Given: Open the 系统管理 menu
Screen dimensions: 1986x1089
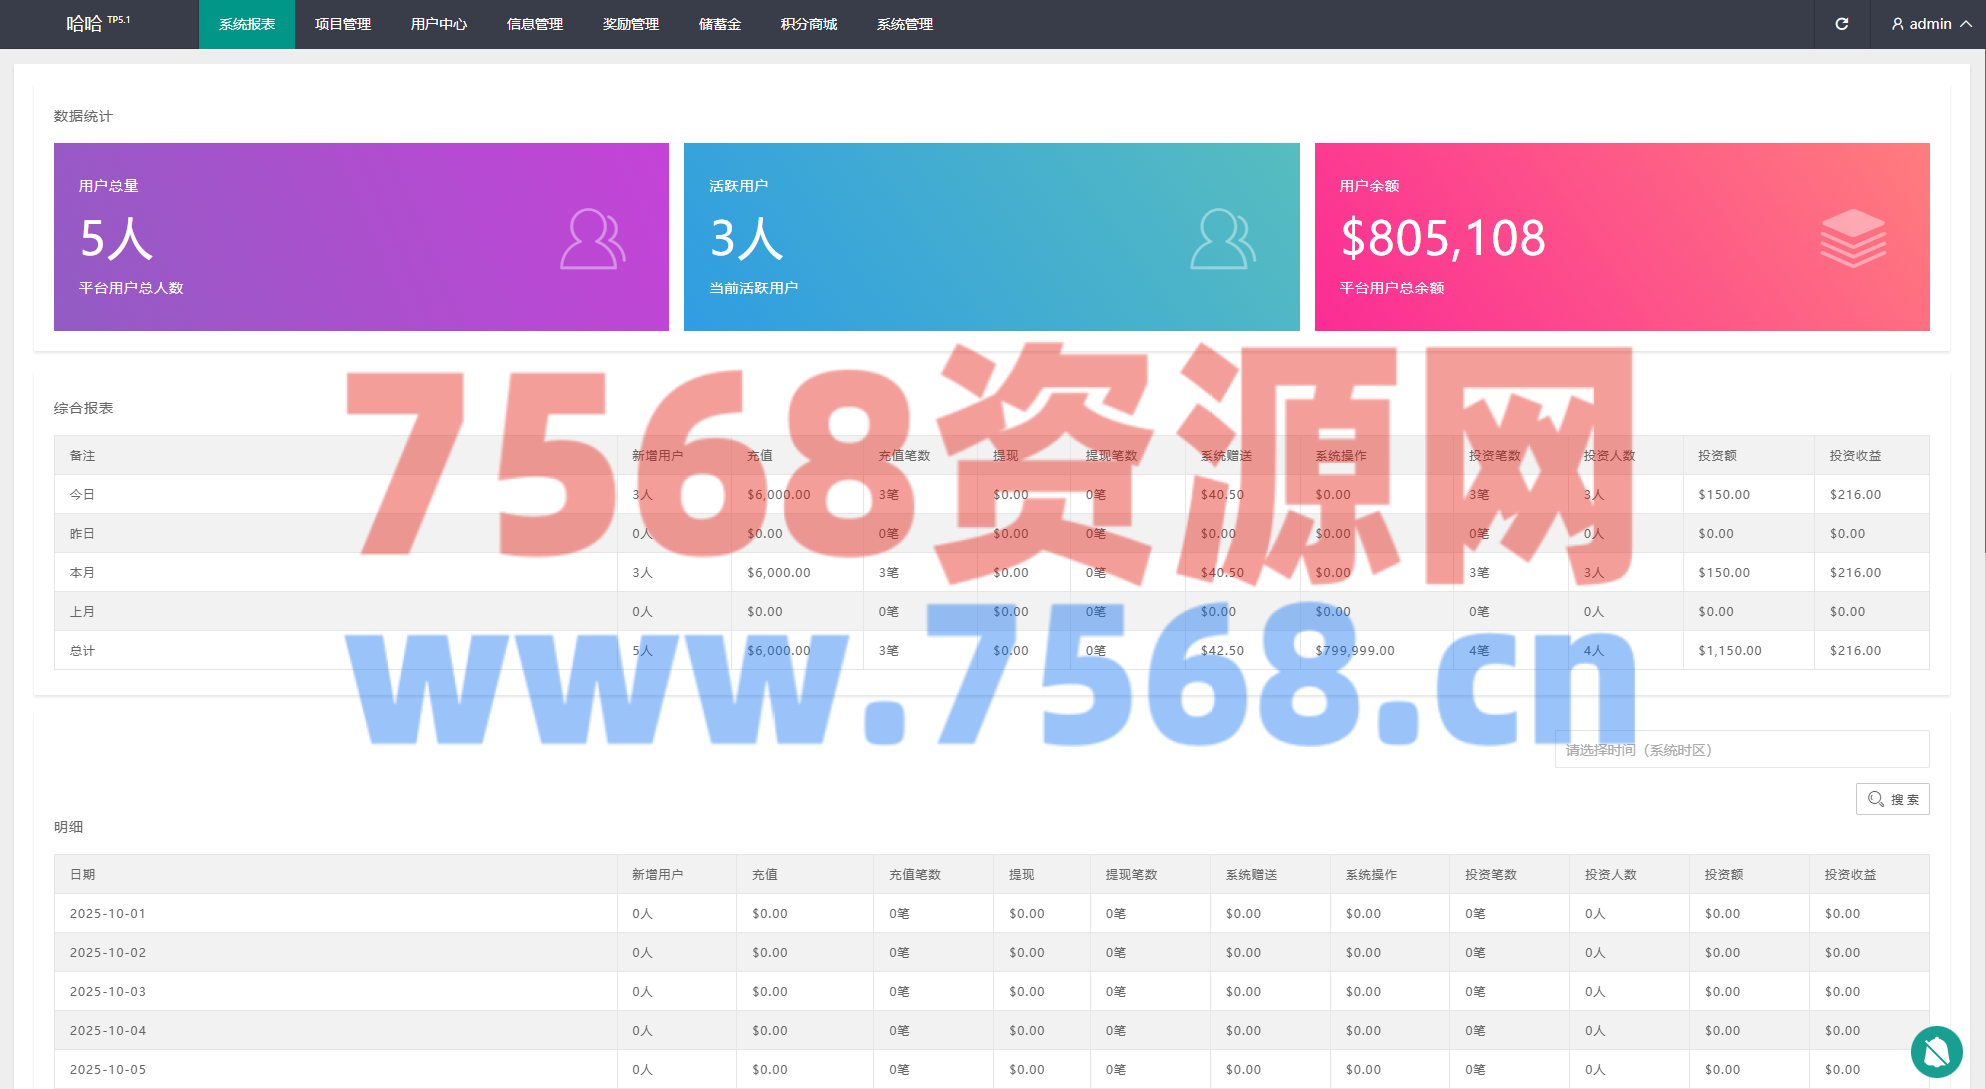Looking at the screenshot, I should tap(905, 24).
